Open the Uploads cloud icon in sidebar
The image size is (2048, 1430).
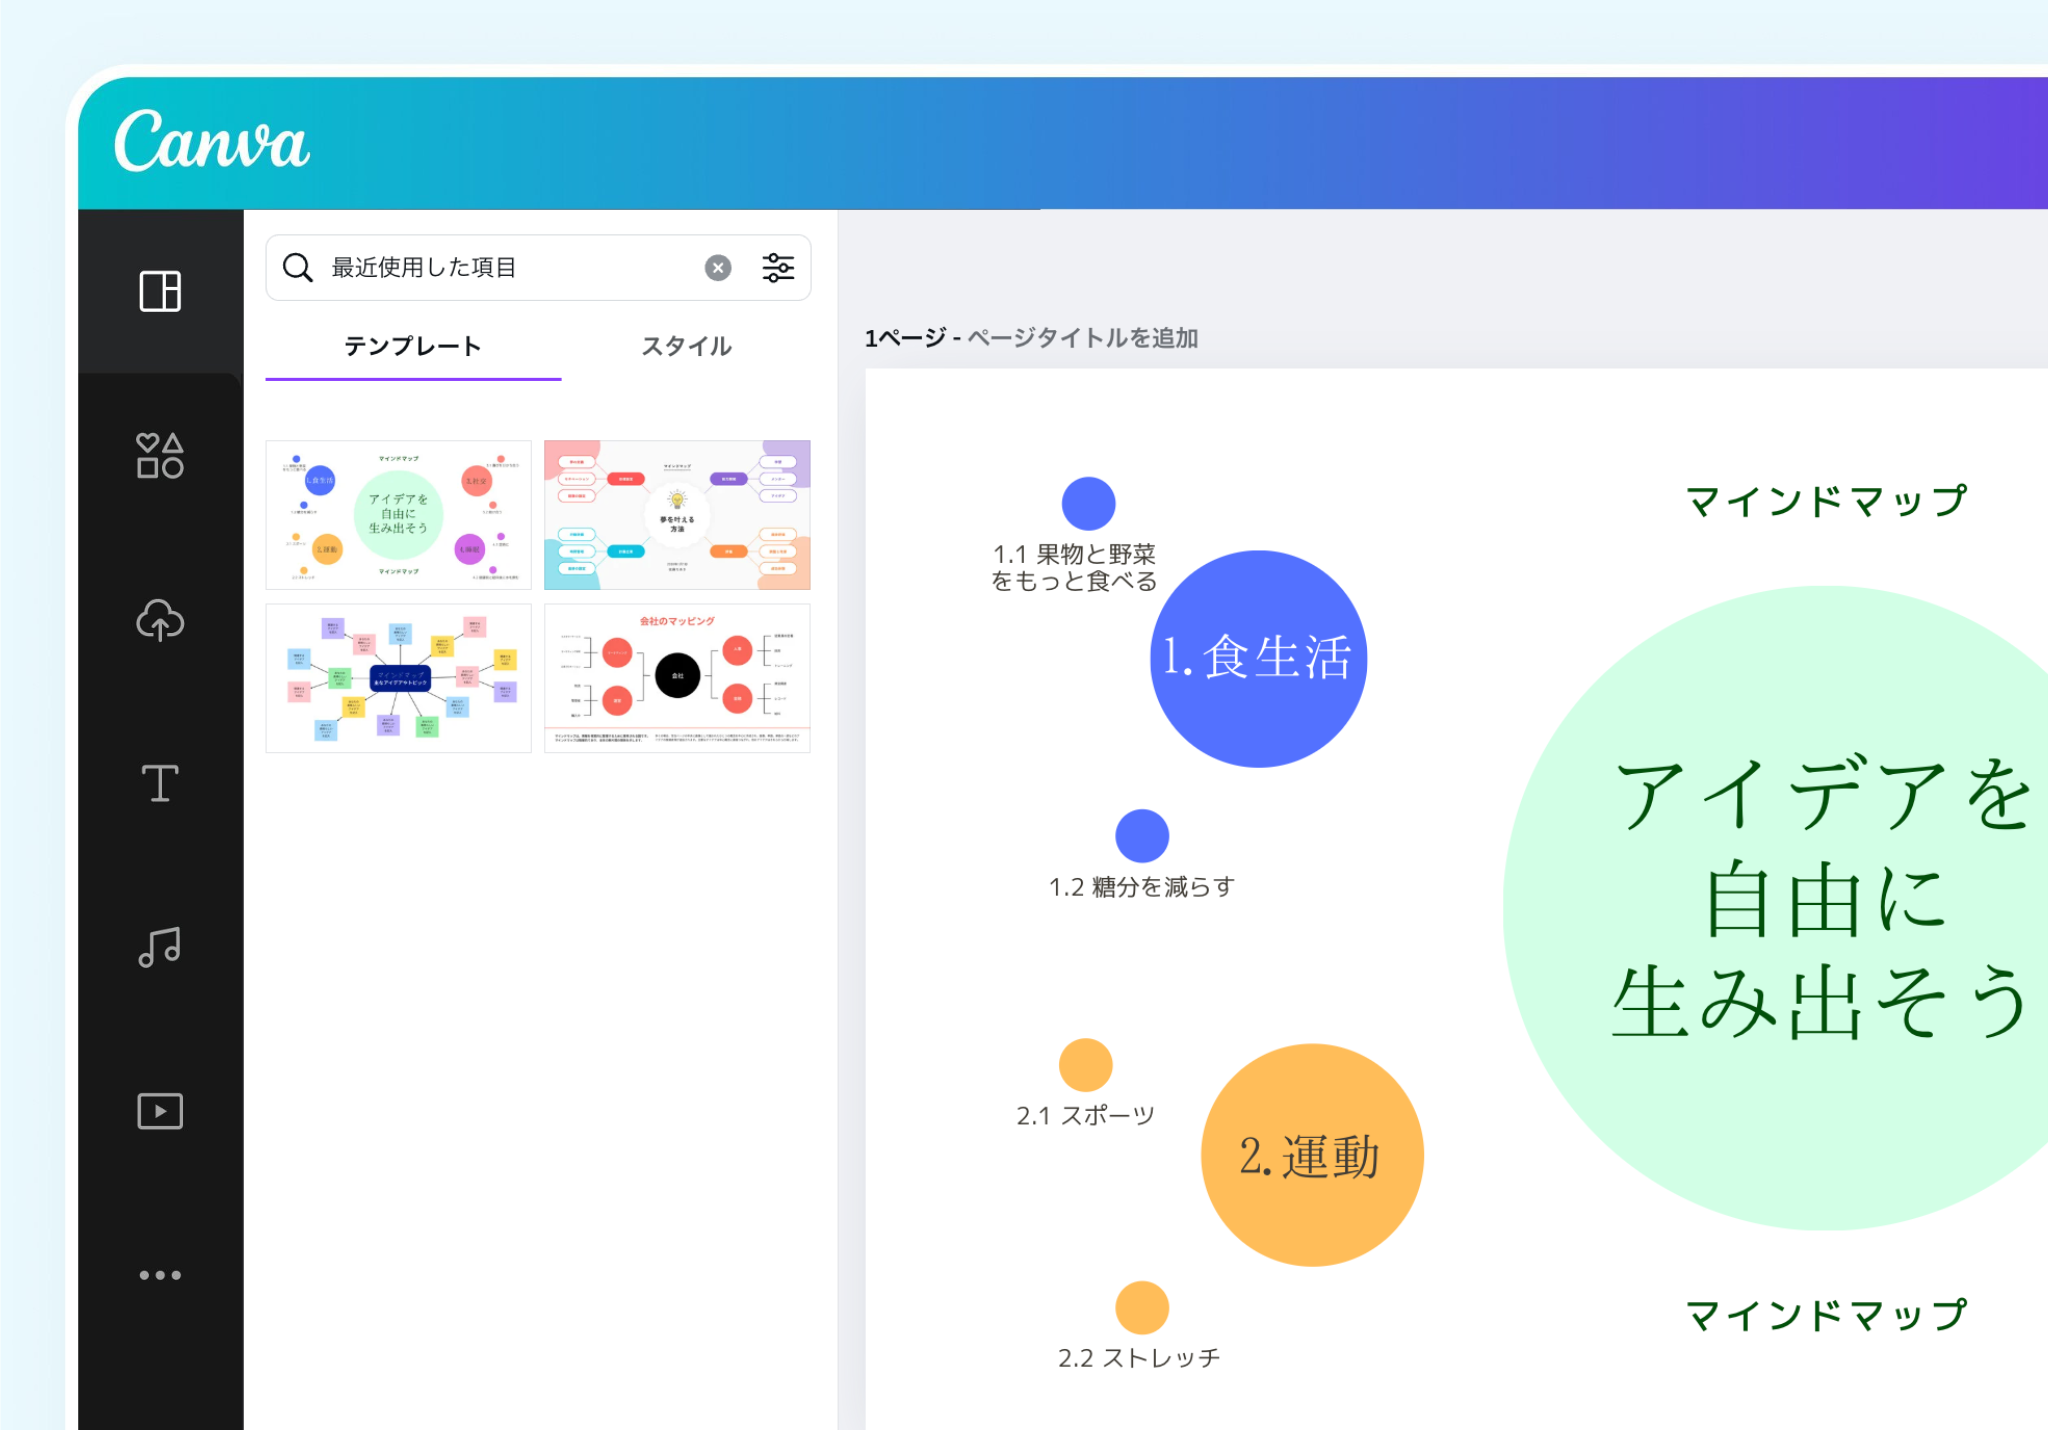(160, 619)
